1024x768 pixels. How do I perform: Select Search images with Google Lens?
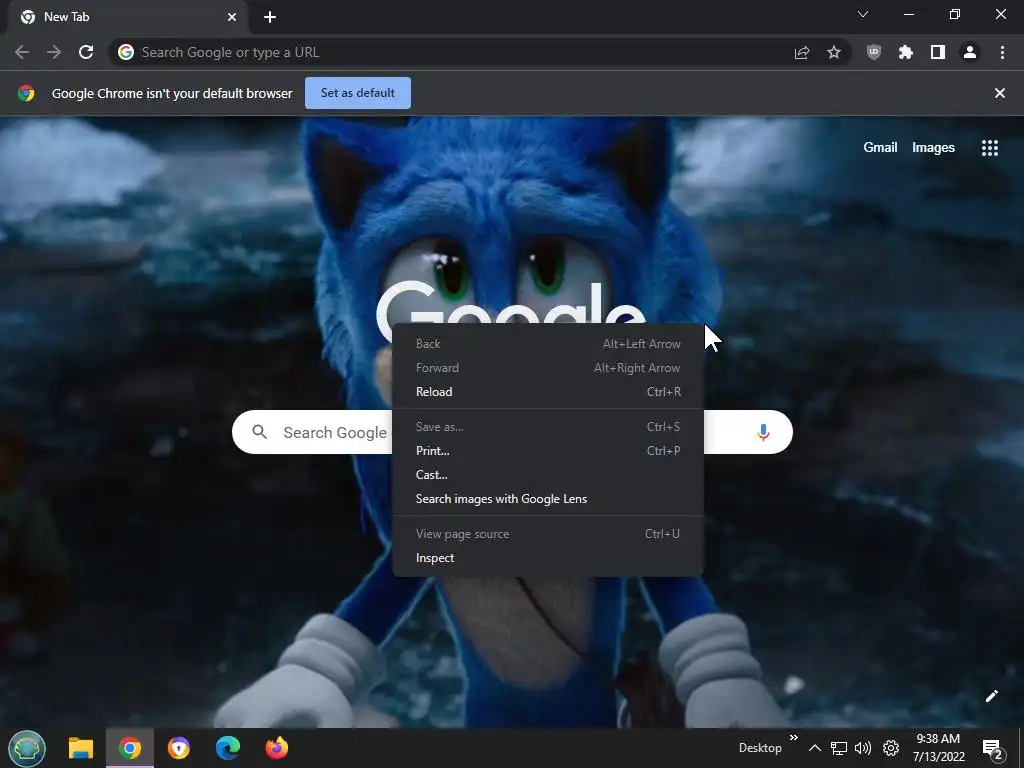tap(548, 499)
